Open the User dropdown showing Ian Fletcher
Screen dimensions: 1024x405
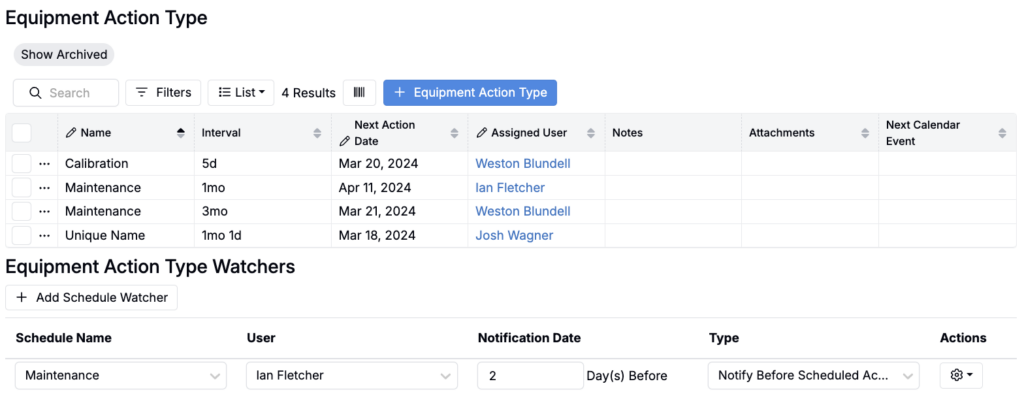pos(351,375)
